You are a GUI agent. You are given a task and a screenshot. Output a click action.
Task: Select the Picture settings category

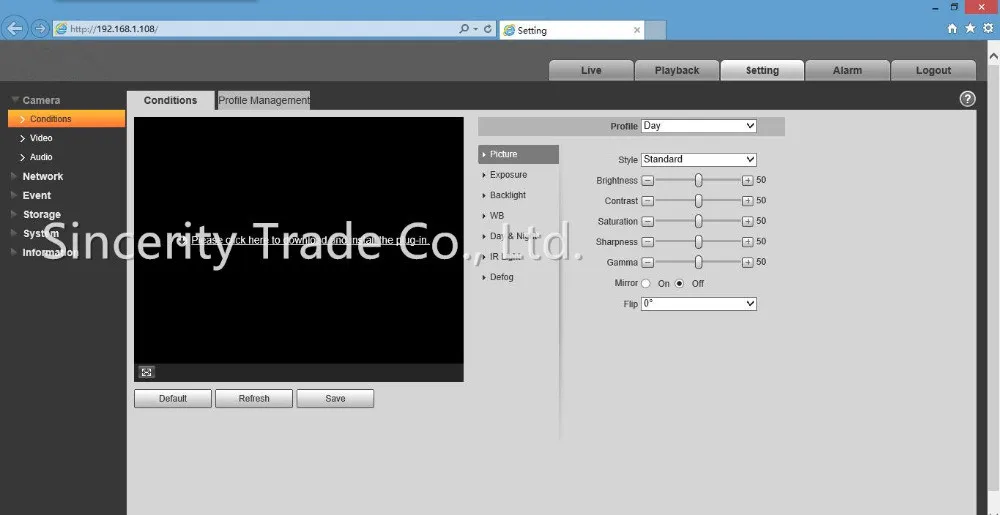tap(518, 154)
